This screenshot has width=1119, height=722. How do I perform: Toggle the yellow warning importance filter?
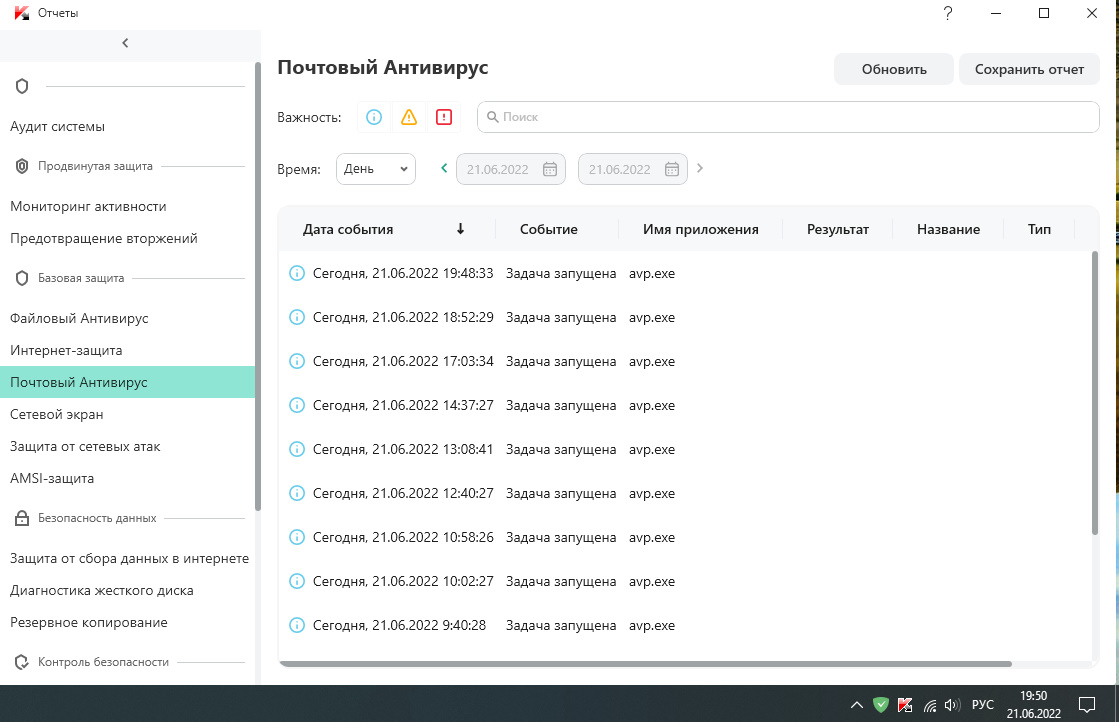[x=409, y=117]
